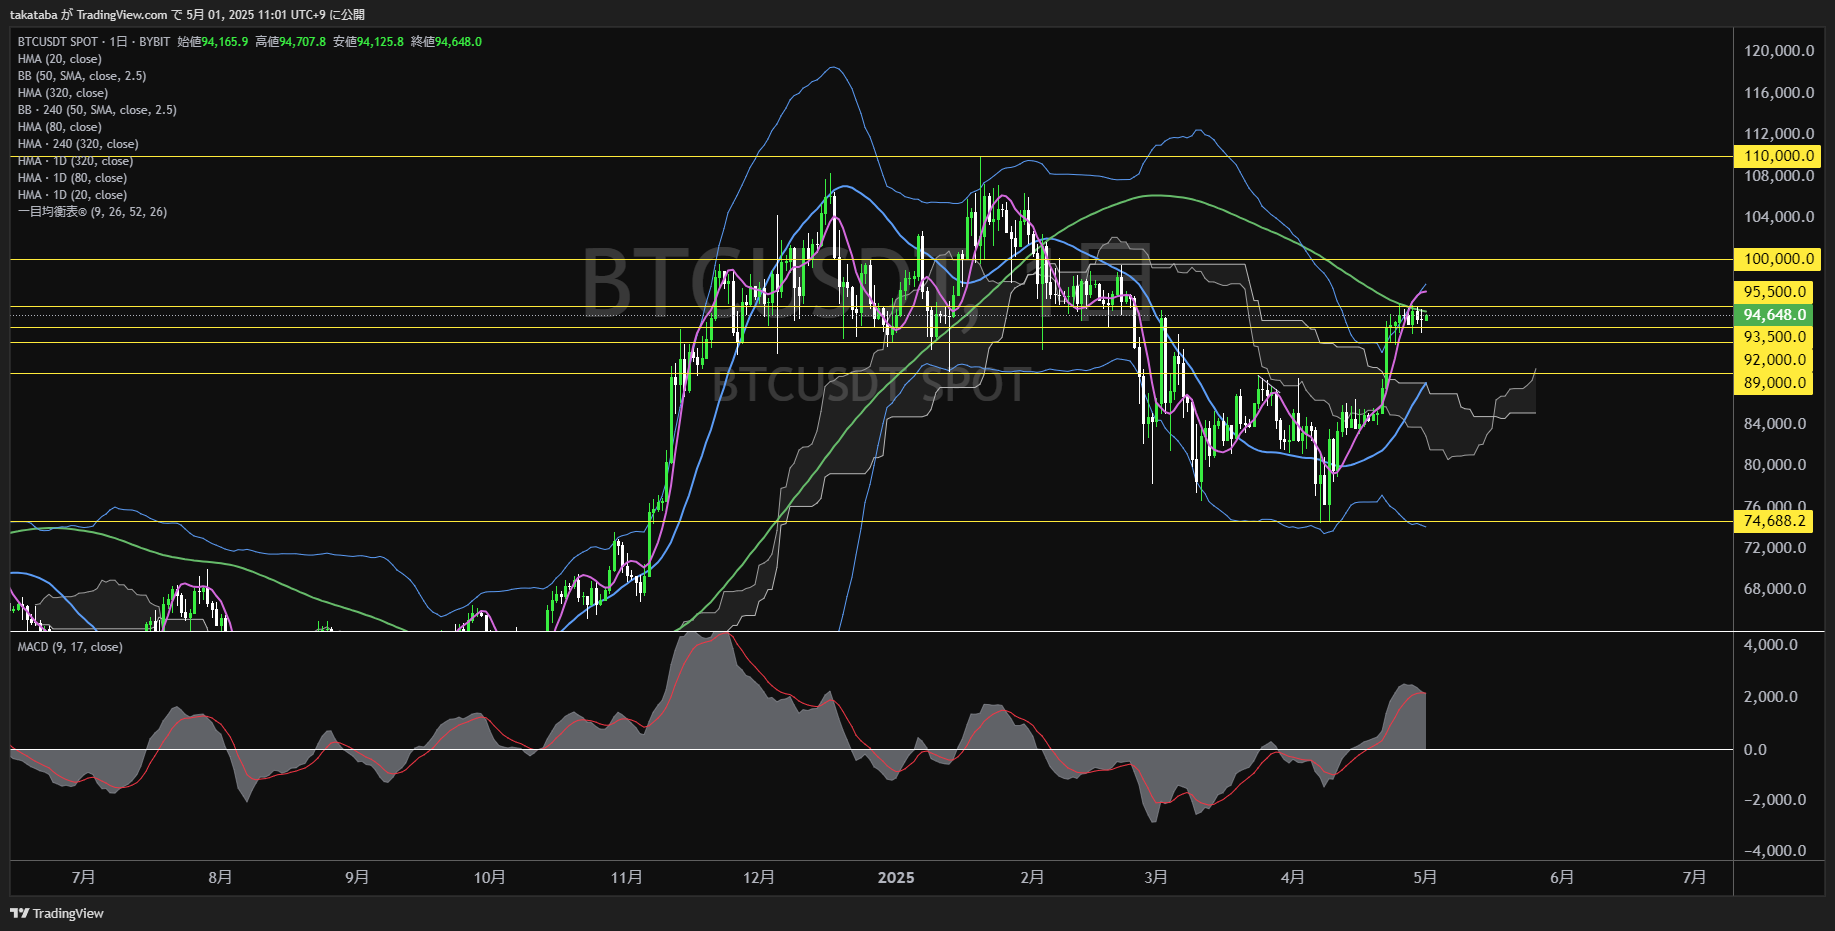Select the BTCUSDT SPOT · 1日 · BYBIT title
This screenshot has height=931, width=1835.
click(94, 42)
